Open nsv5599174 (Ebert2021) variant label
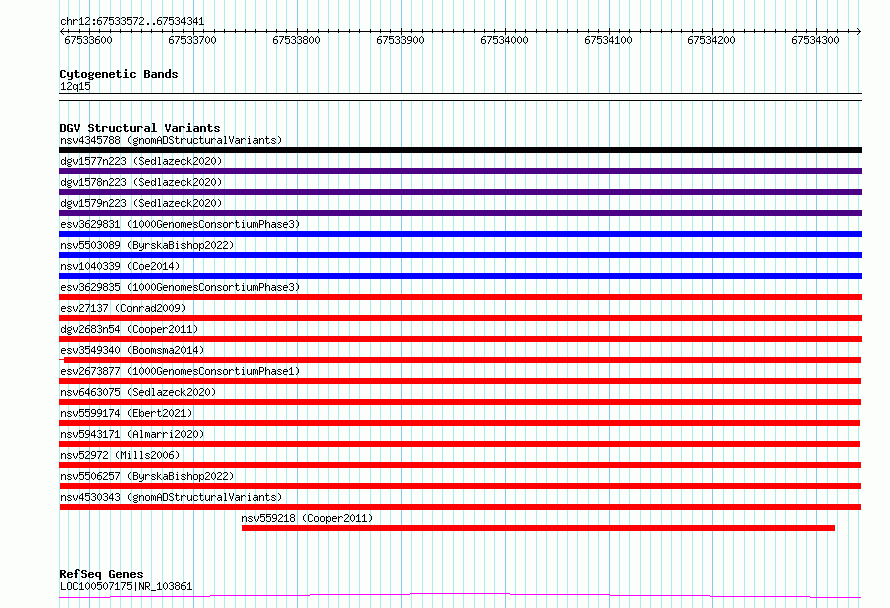Image resolution: width=890 pixels, height=608 pixels. [x=126, y=413]
